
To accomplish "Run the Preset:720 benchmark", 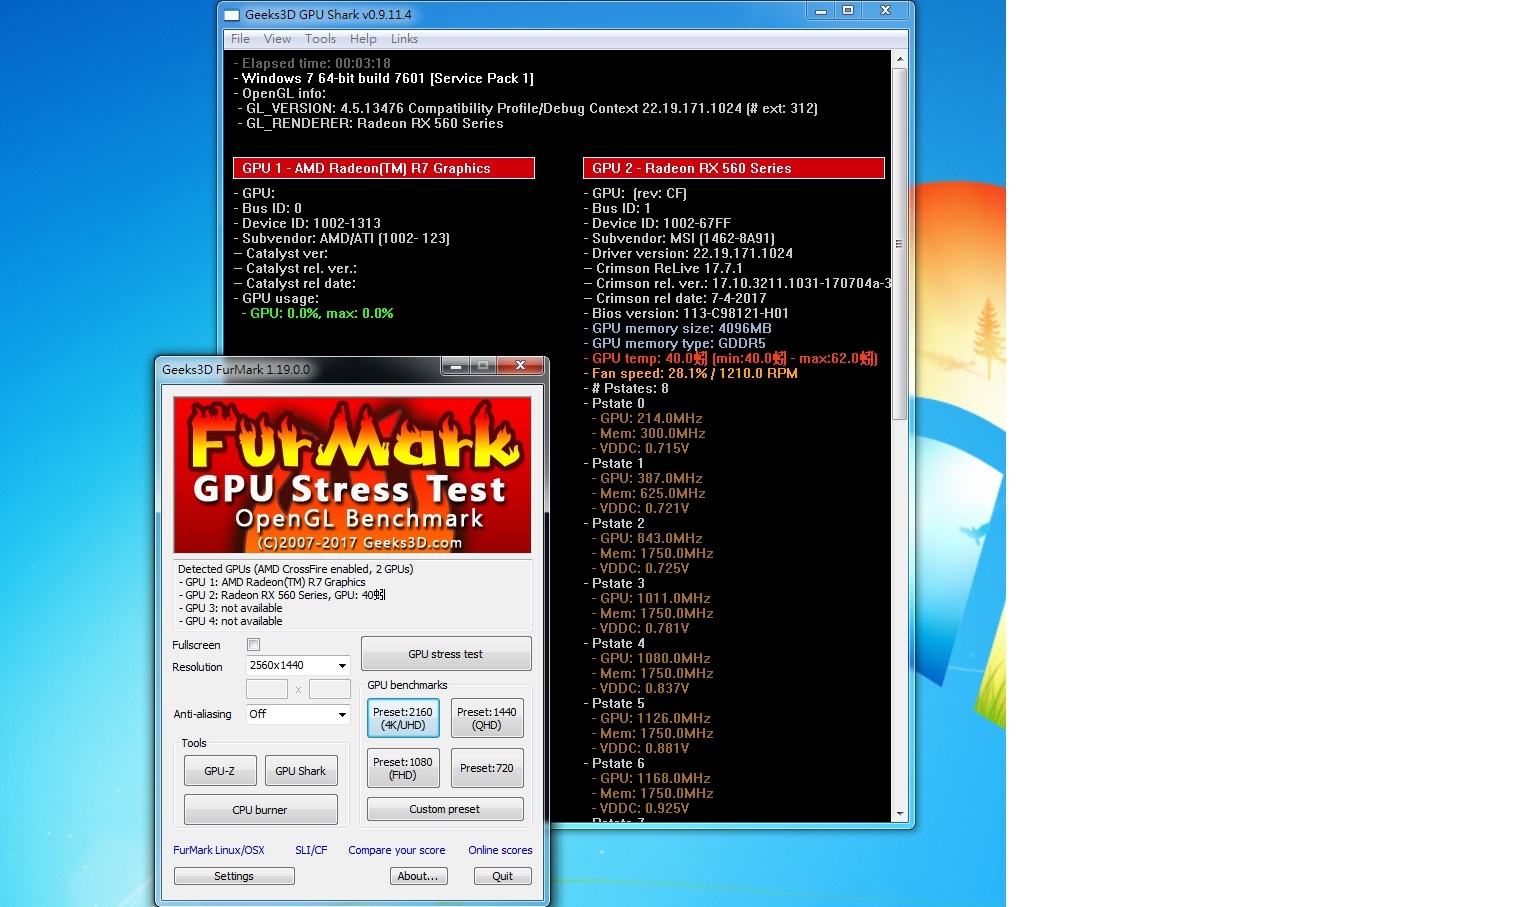I will 487,768.
